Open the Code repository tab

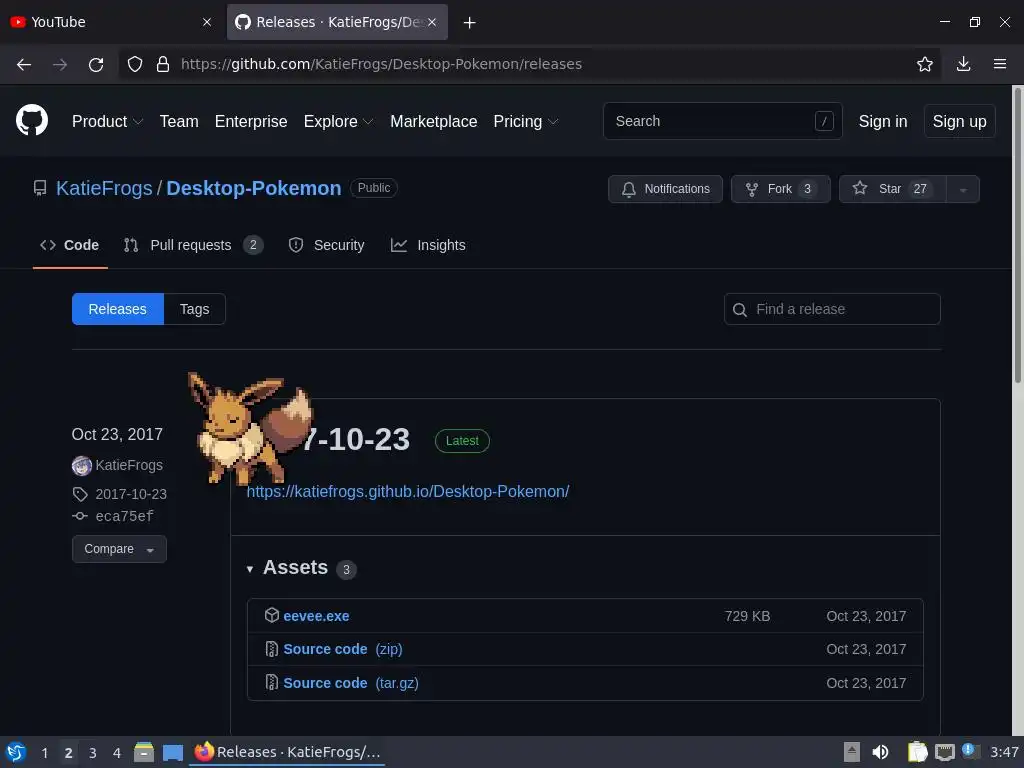70,246
